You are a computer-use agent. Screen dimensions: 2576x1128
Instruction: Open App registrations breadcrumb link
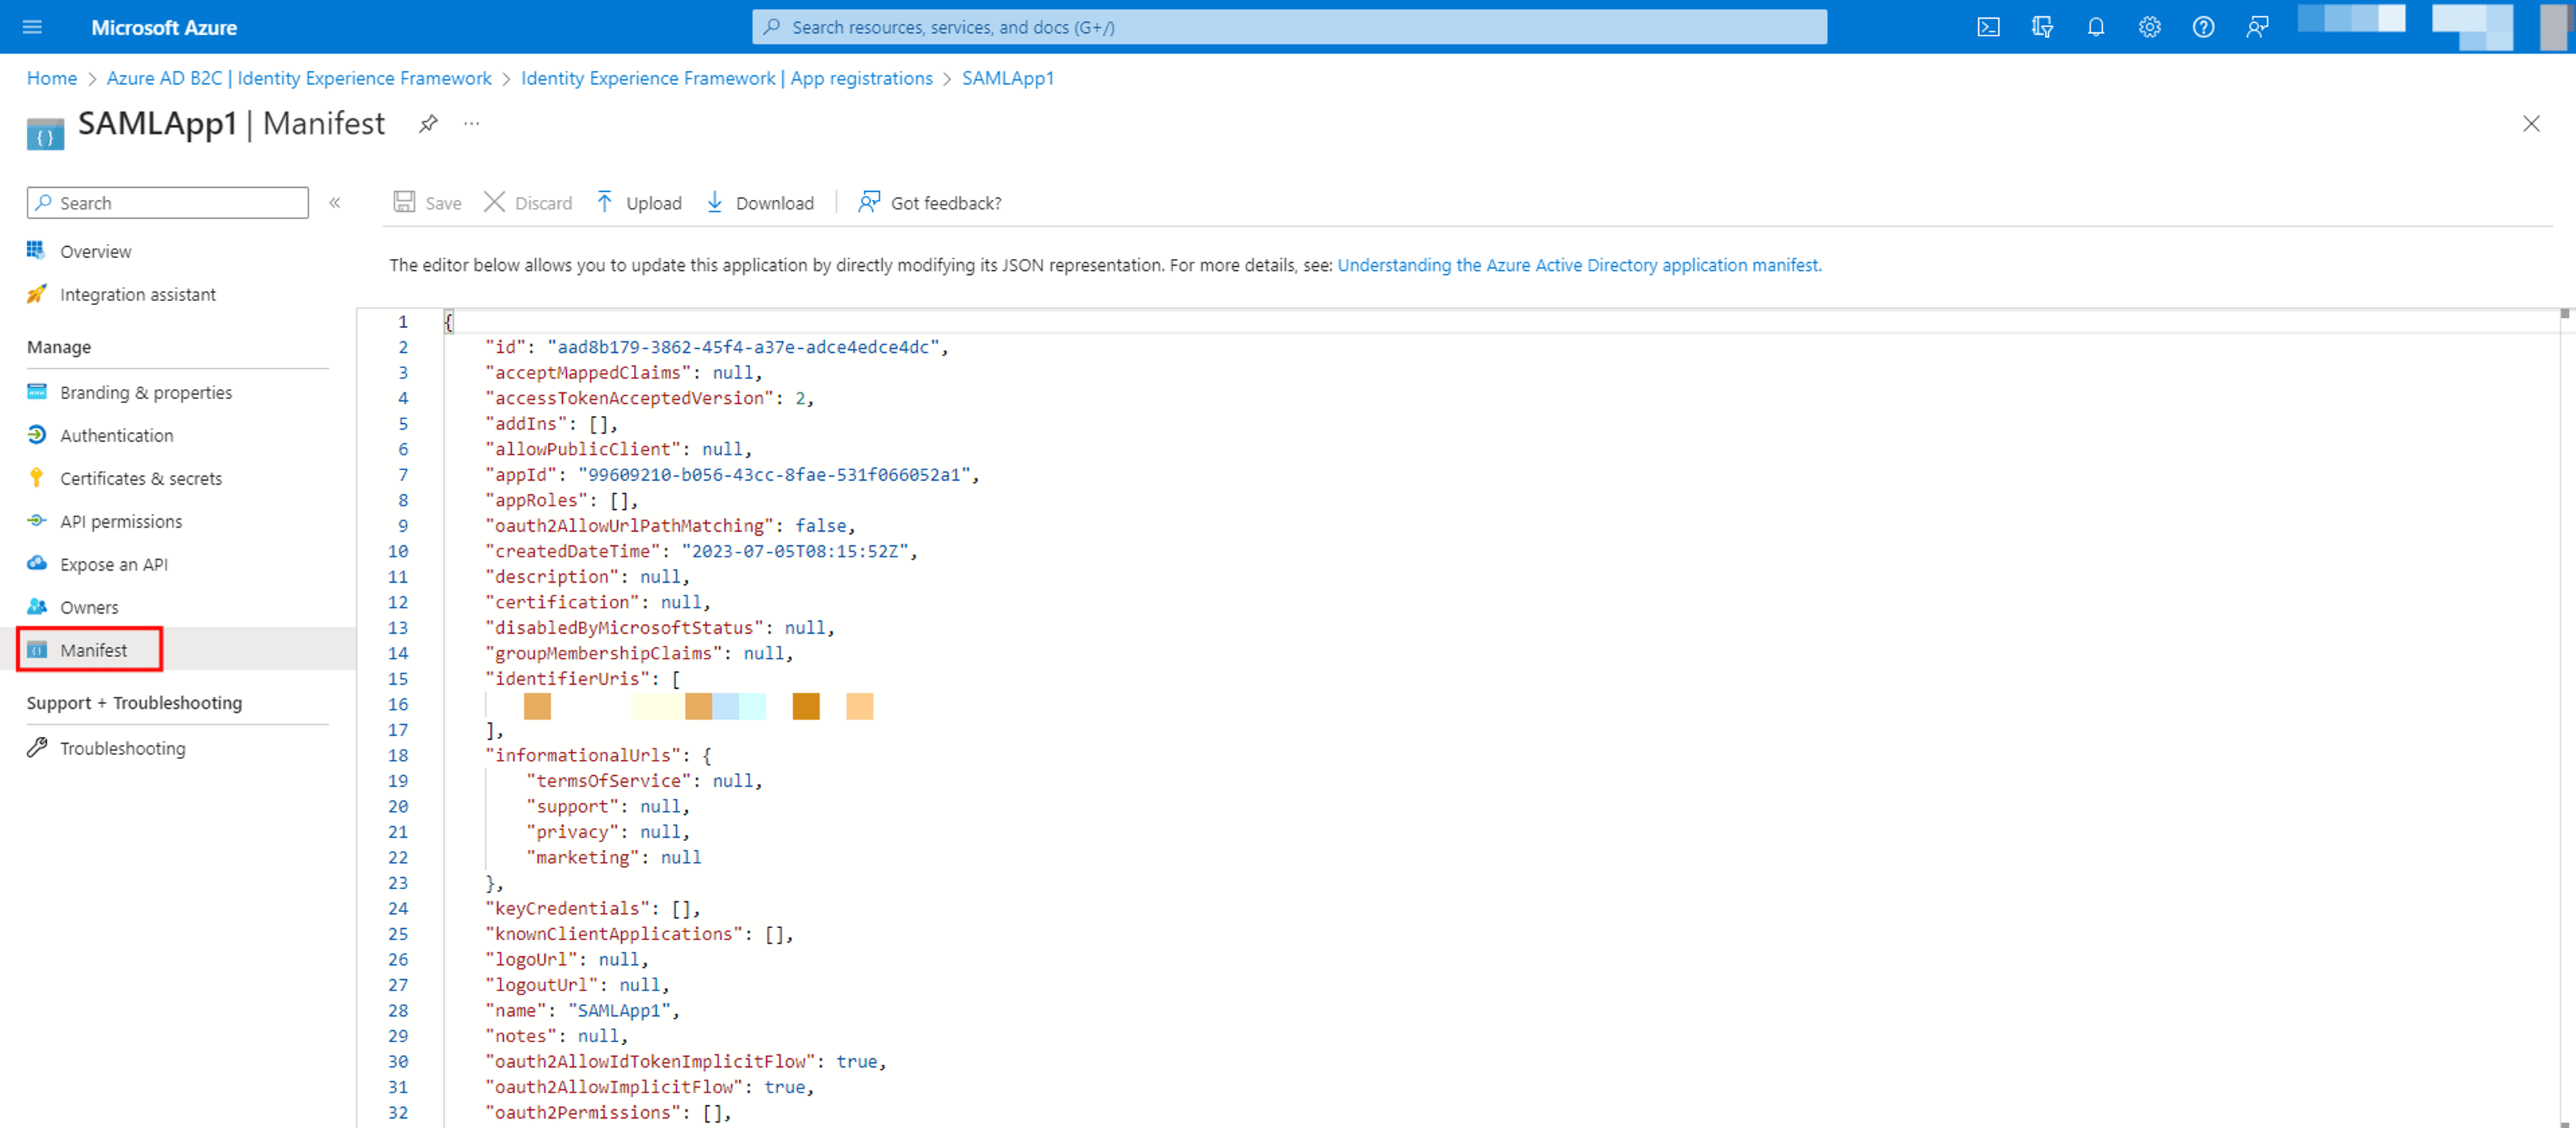coord(727,78)
